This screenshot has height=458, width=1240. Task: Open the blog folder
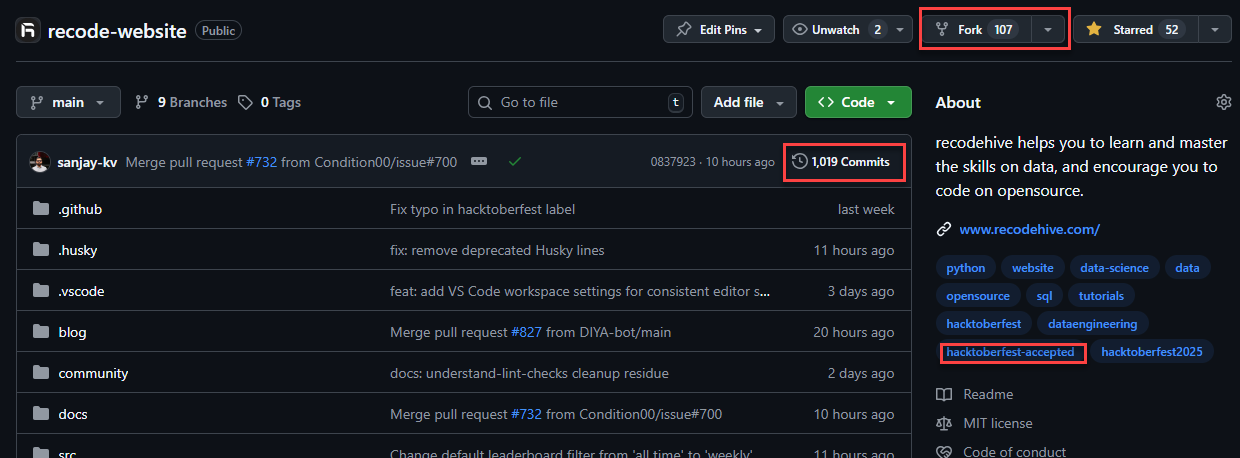[x=72, y=332]
